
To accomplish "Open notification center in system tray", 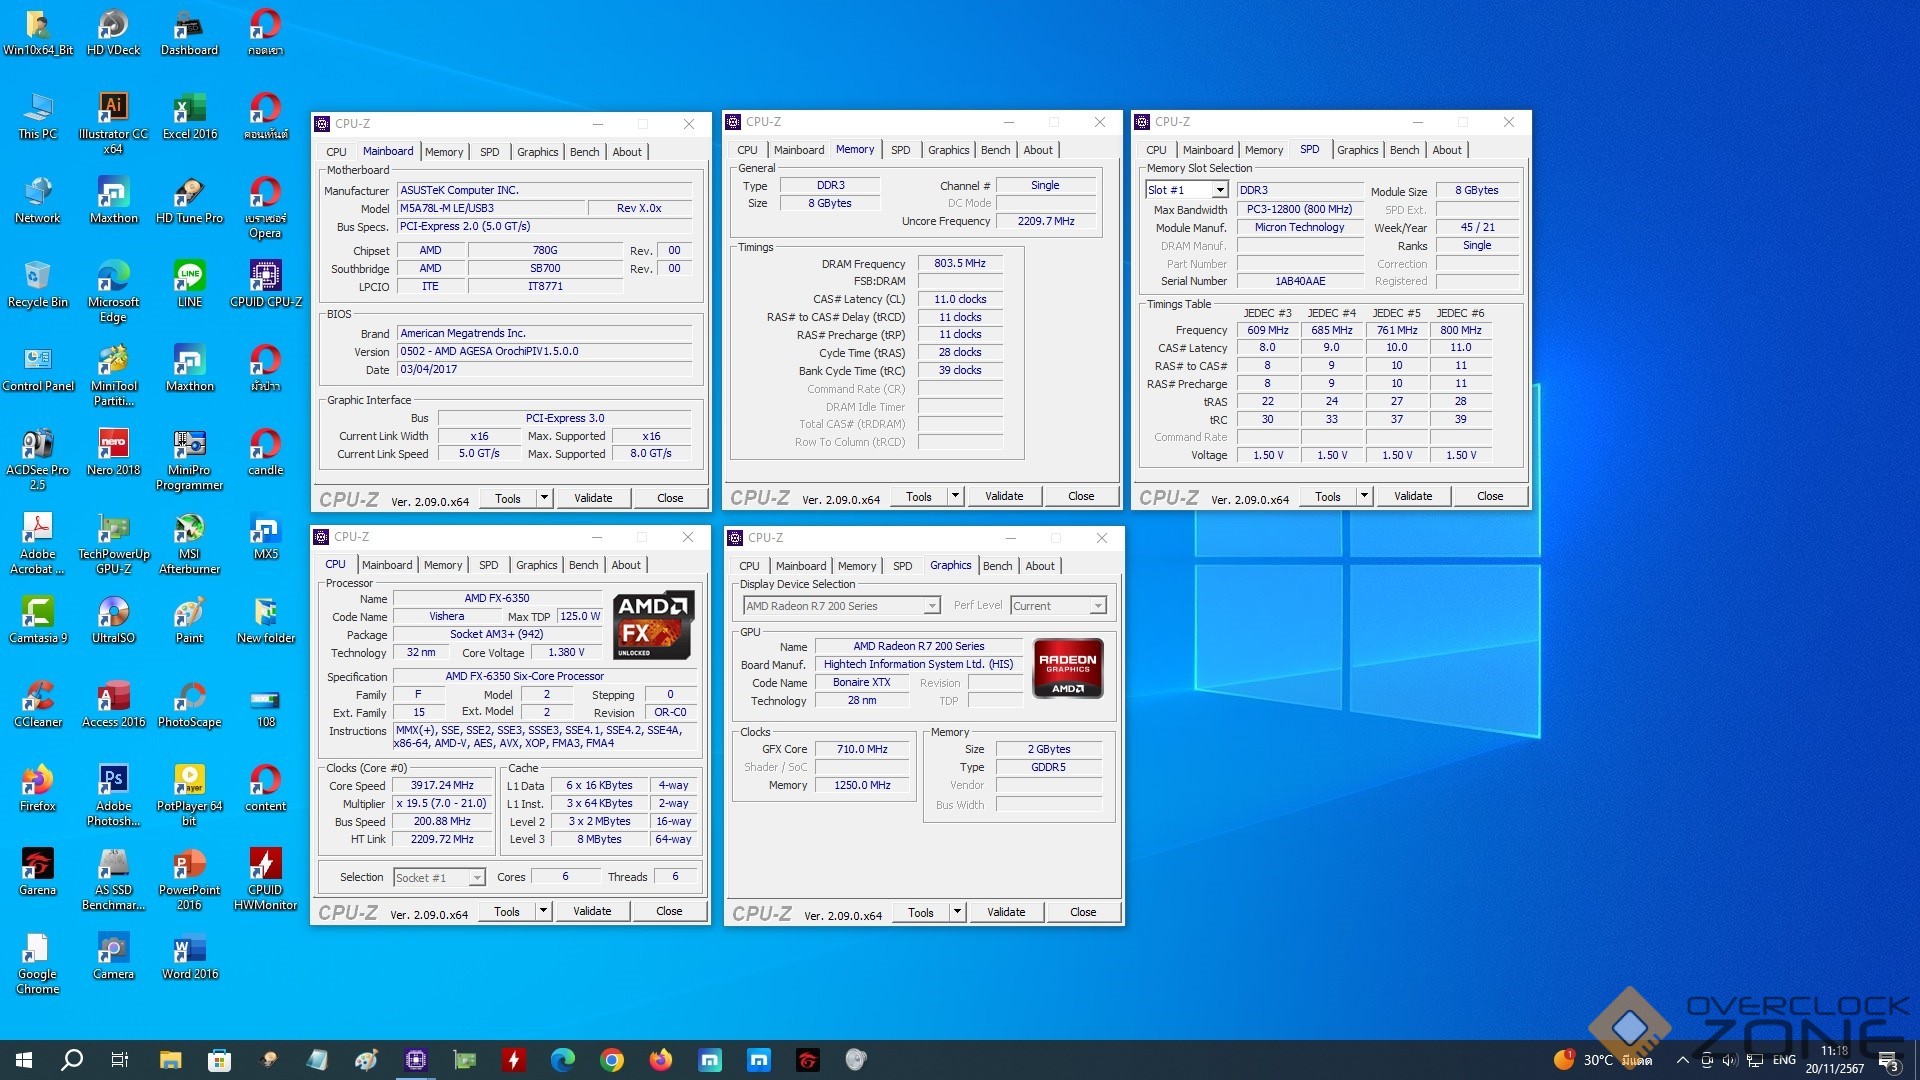I will tap(1889, 1060).
